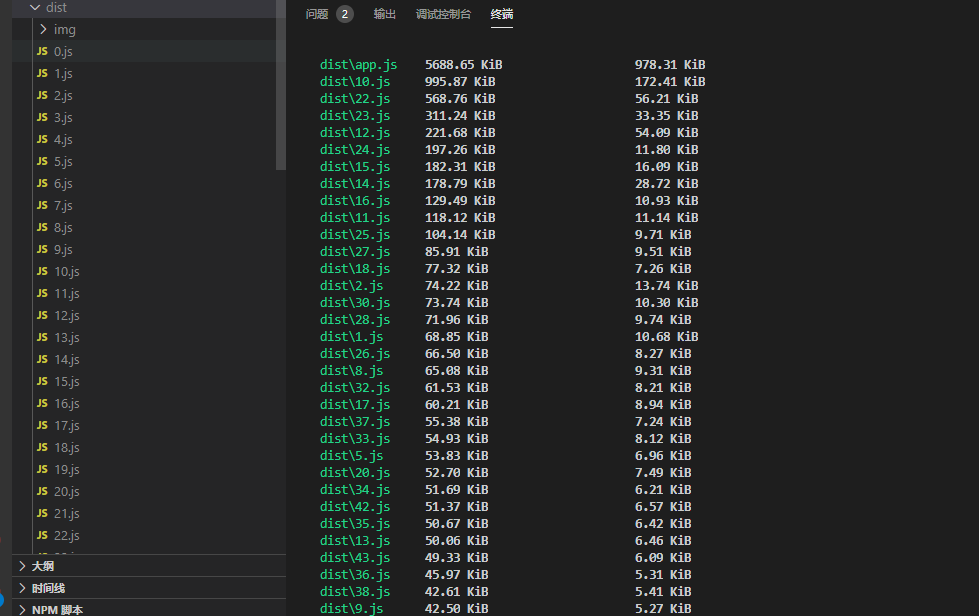979x616 pixels.
Task: Click dist\2.js in terminal output
Action: click(352, 286)
